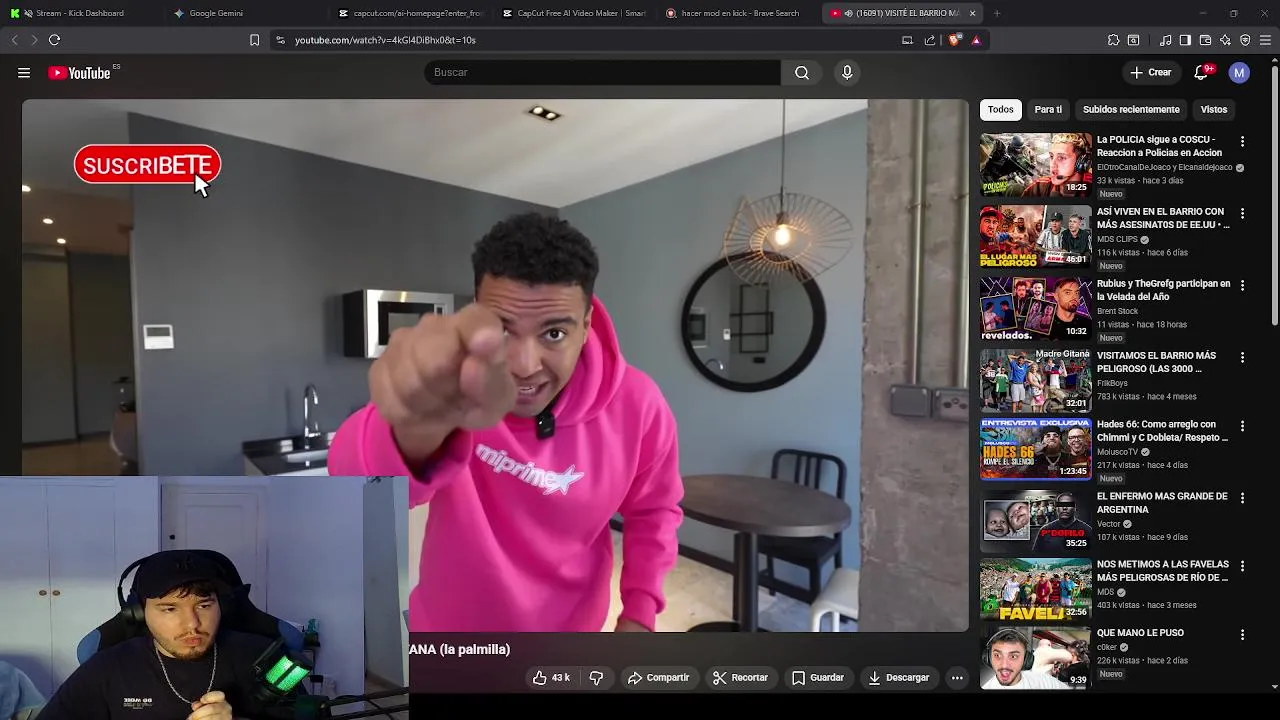Open options for QUE MANO LE PUSO video

(1242, 635)
